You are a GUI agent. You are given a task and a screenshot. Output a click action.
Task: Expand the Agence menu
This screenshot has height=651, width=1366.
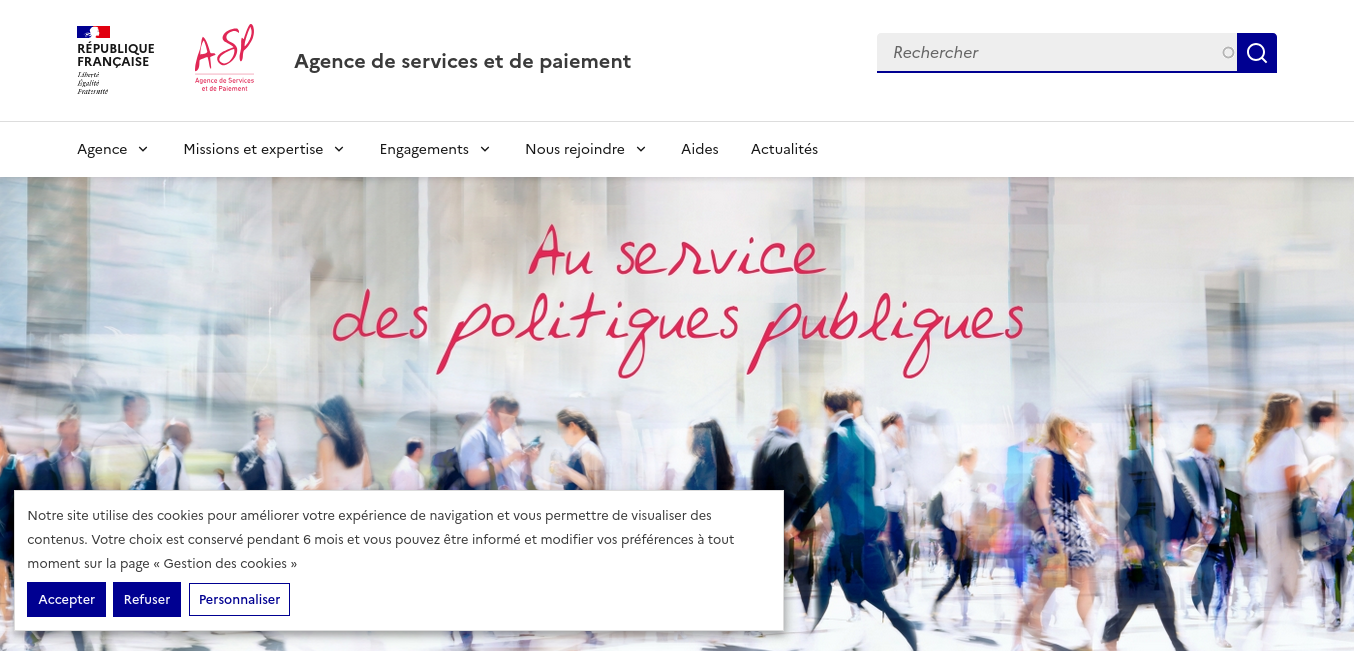tap(113, 149)
